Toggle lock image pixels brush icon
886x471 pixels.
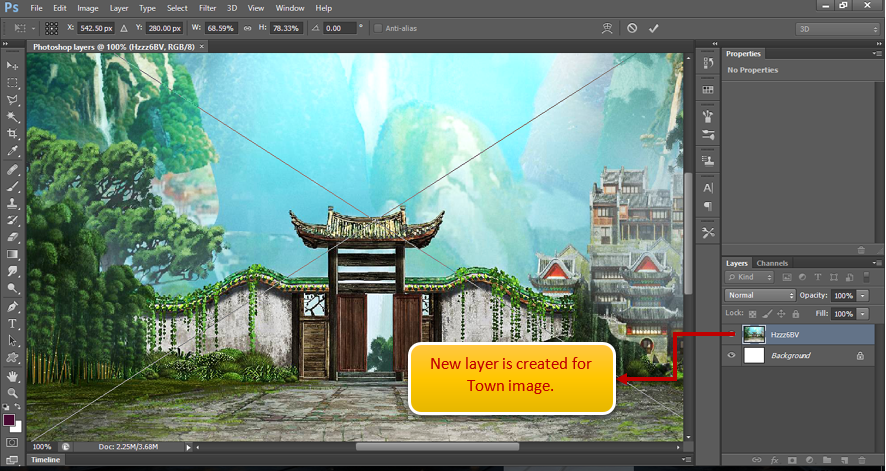(x=767, y=314)
